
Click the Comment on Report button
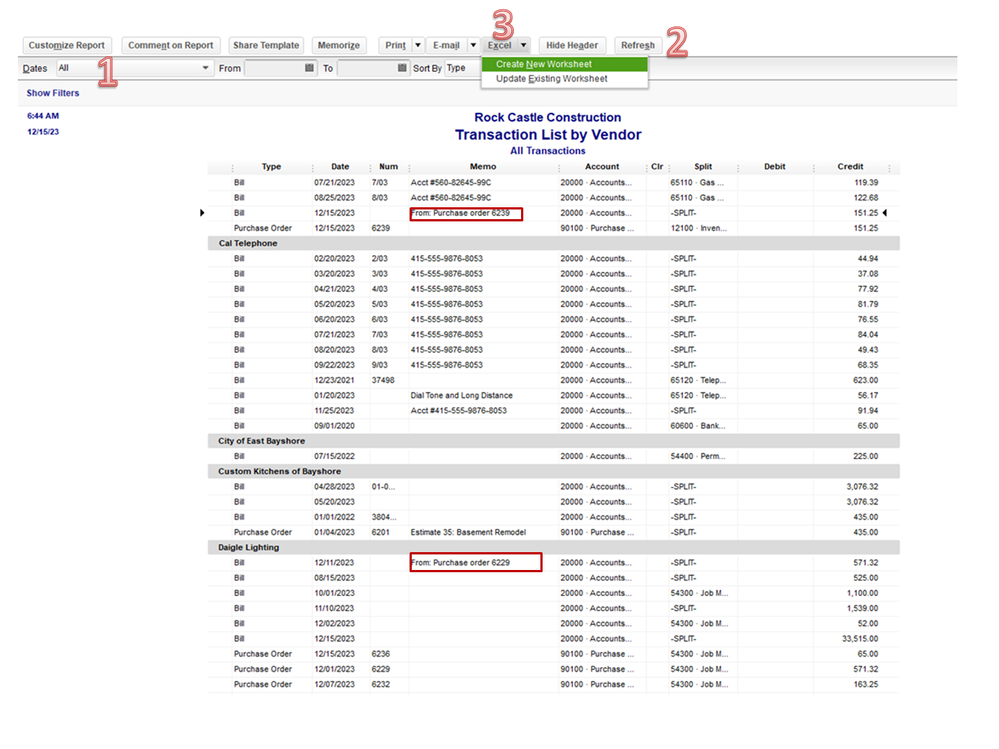pos(171,45)
